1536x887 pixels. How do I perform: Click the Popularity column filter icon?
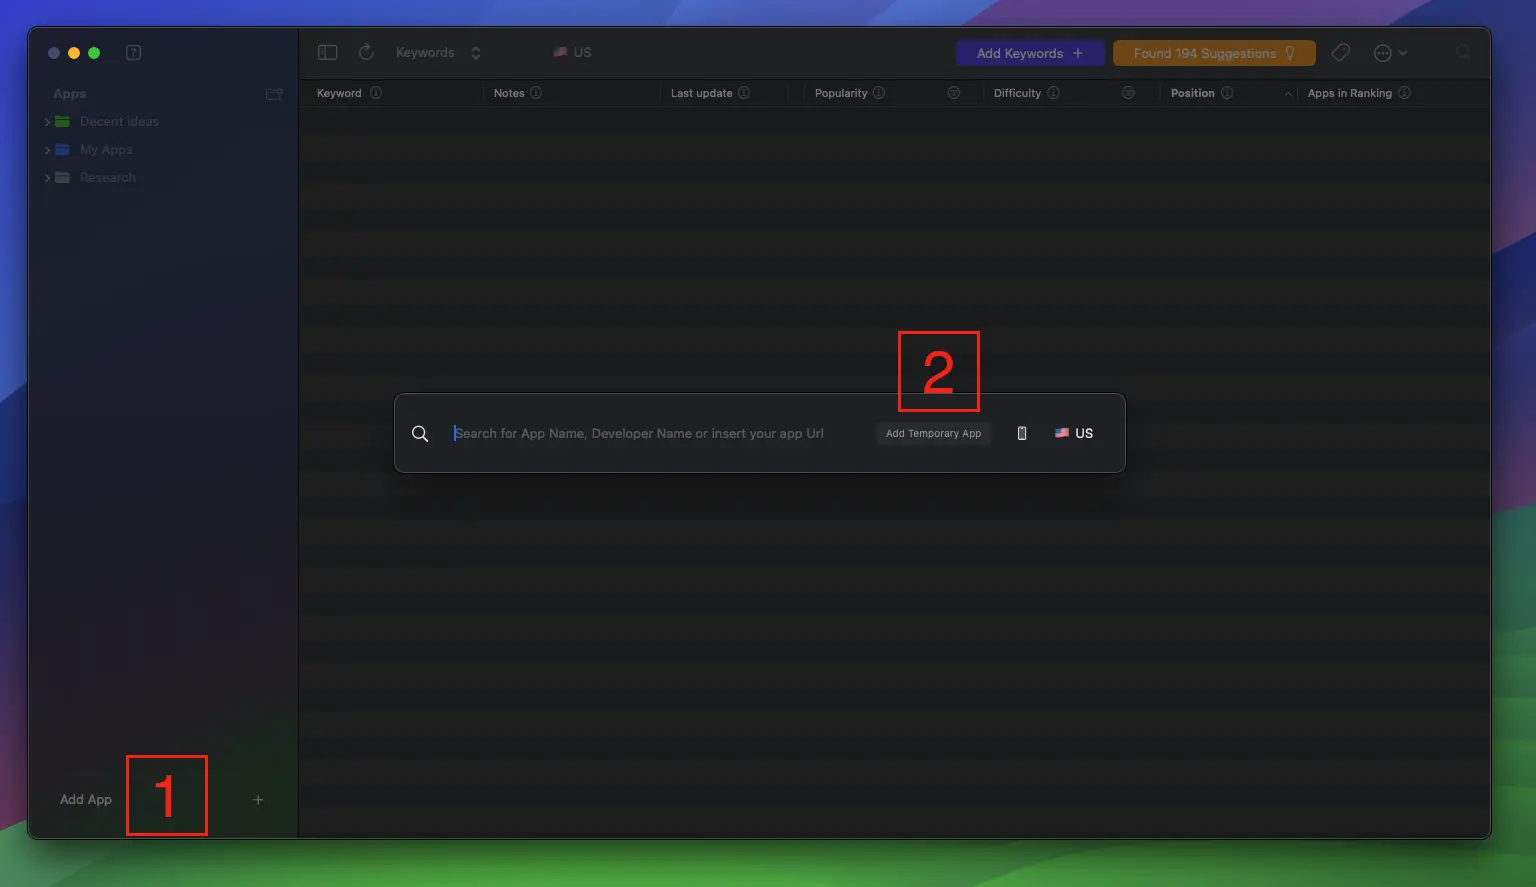(x=953, y=93)
